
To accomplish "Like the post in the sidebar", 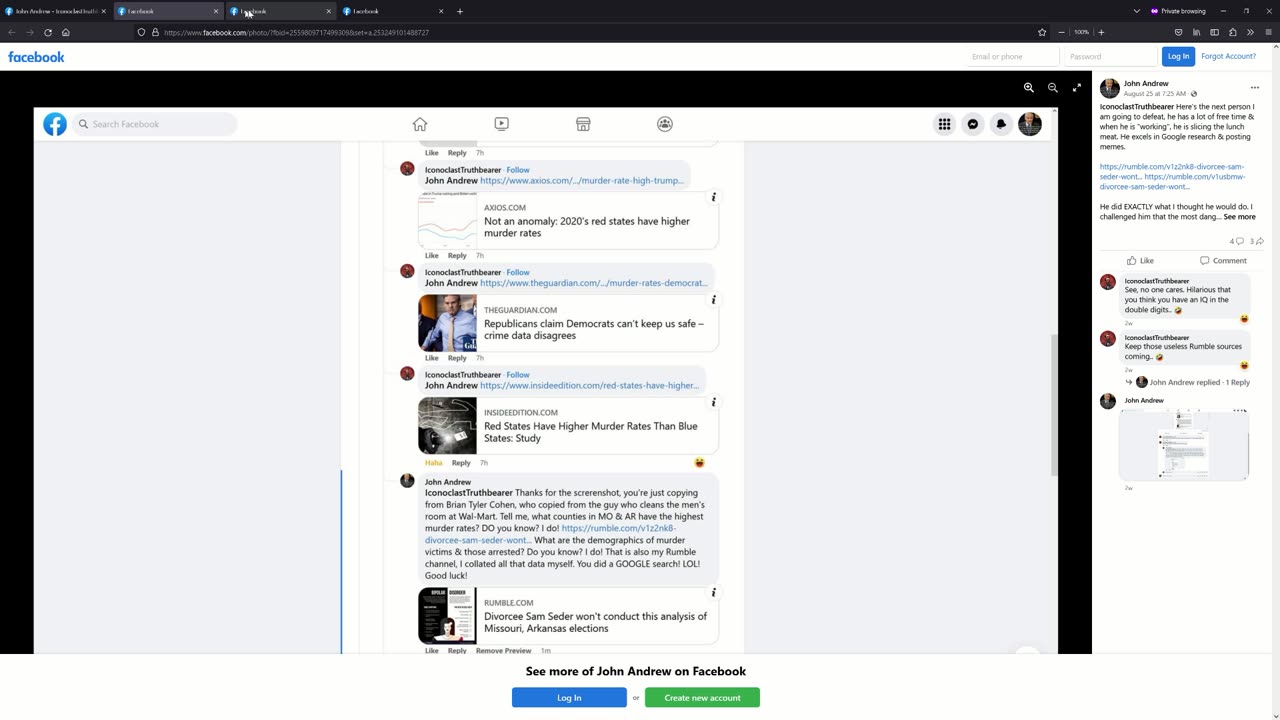I will coord(1140,261).
